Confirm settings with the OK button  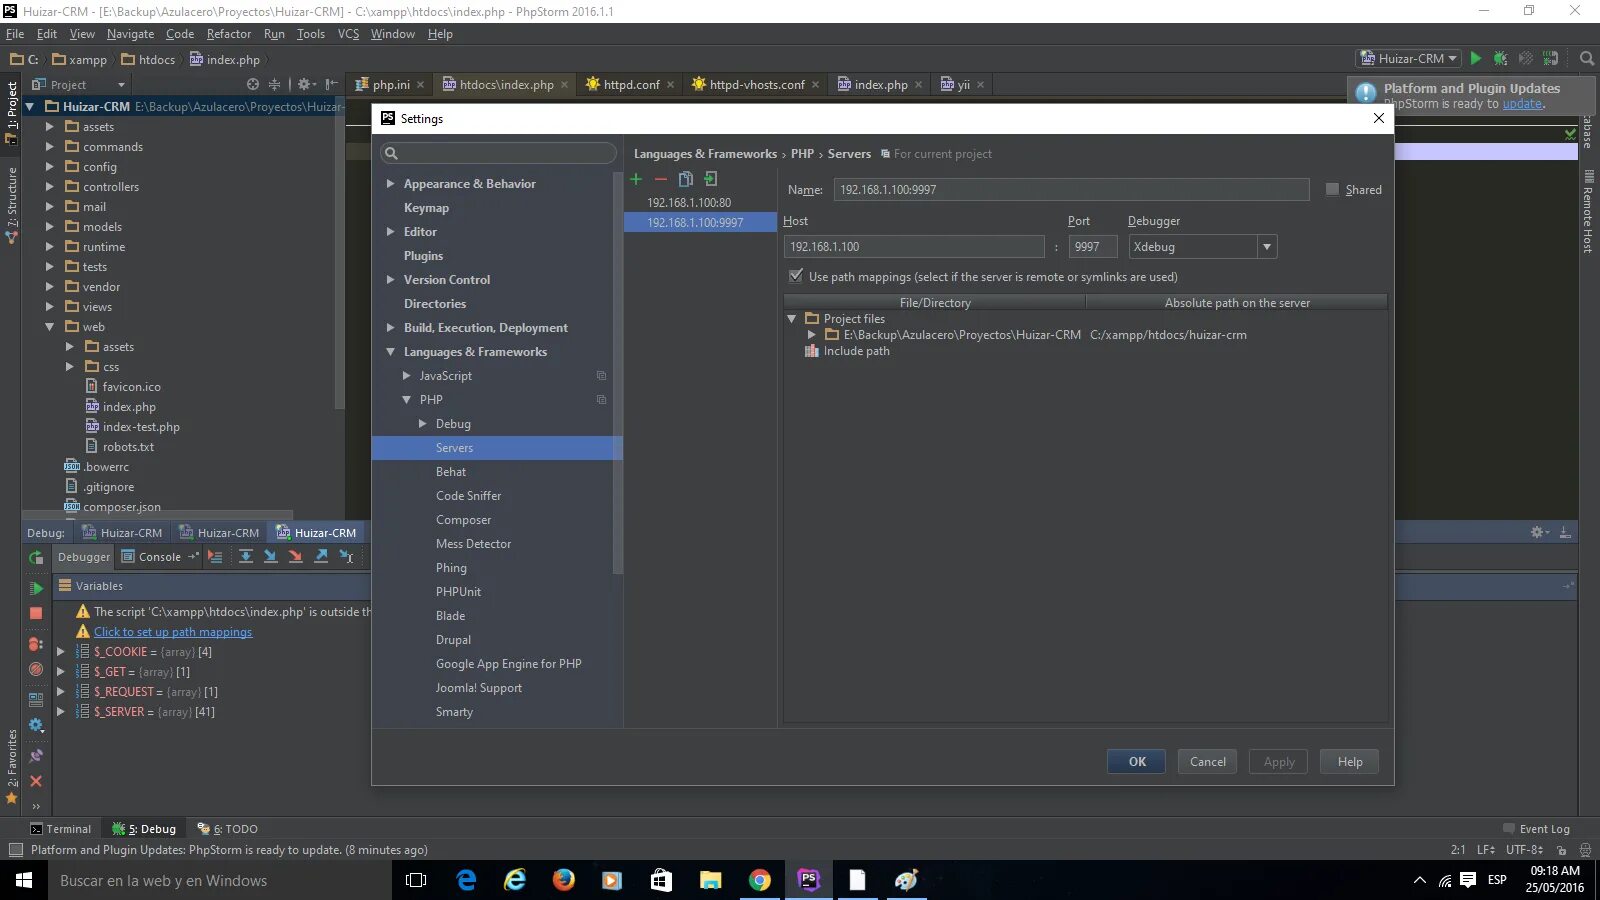tap(1137, 762)
